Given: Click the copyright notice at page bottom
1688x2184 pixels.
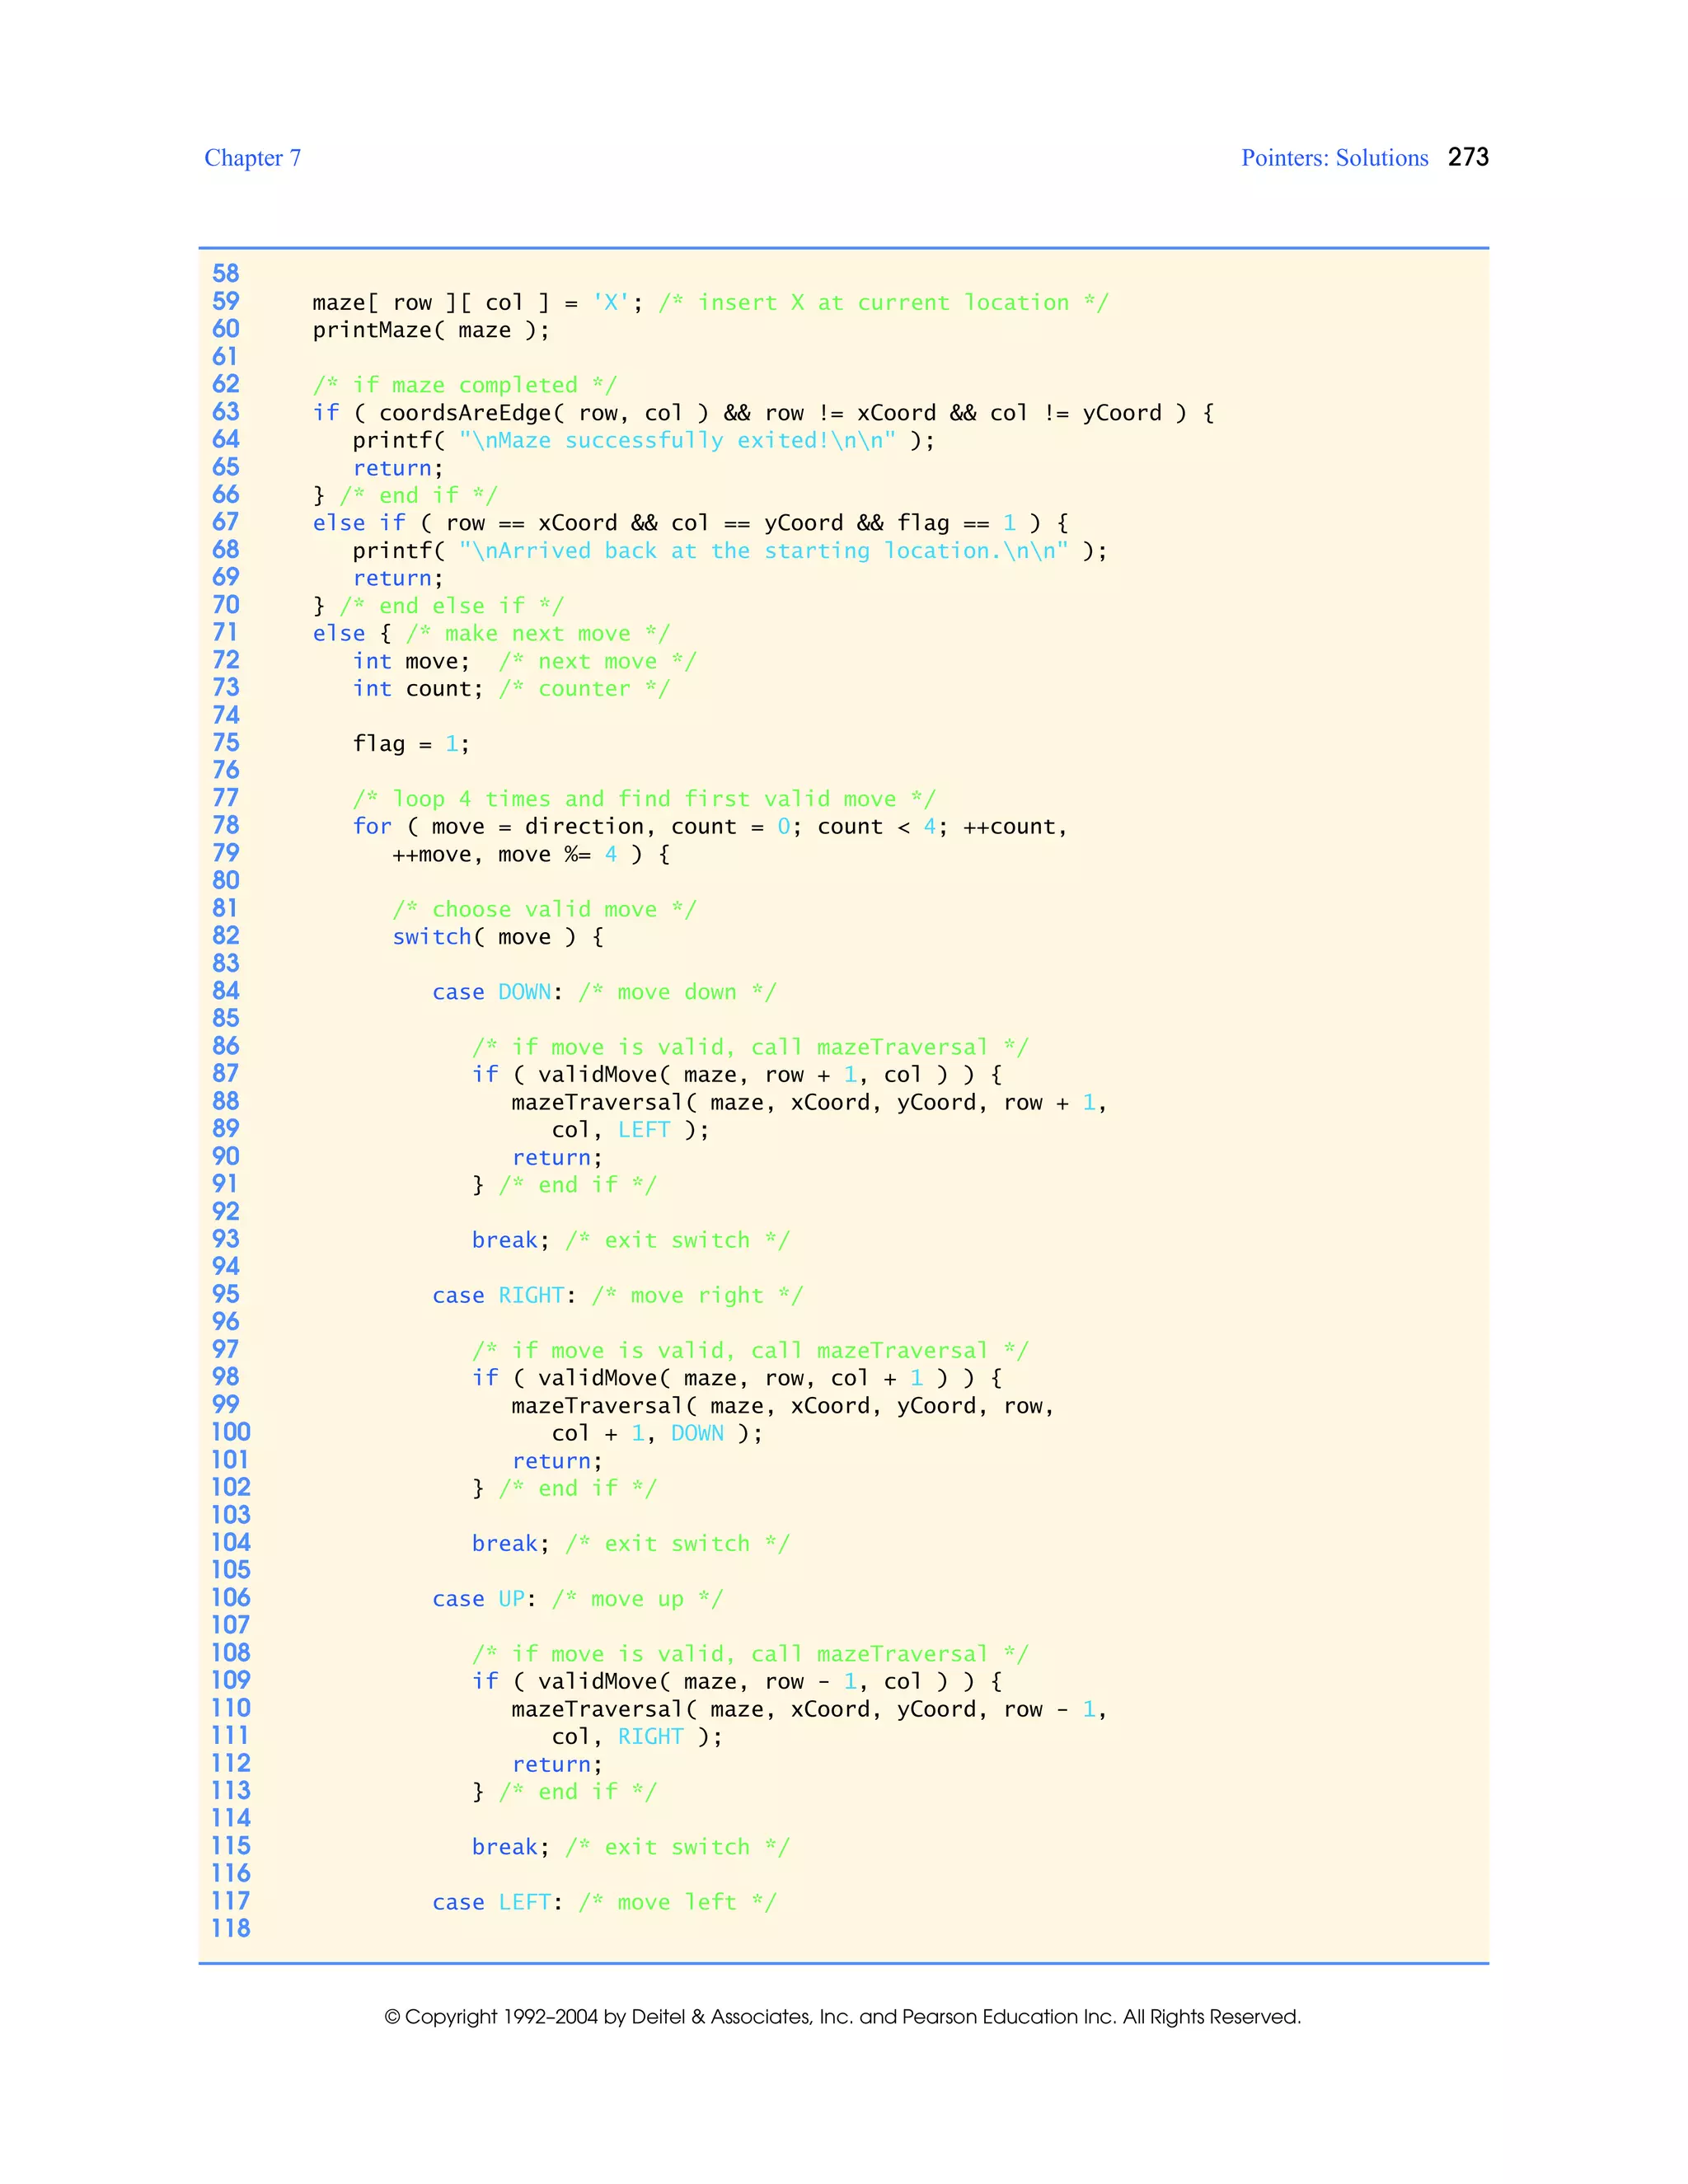Looking at the screenshot, I should click(842, 2017).
